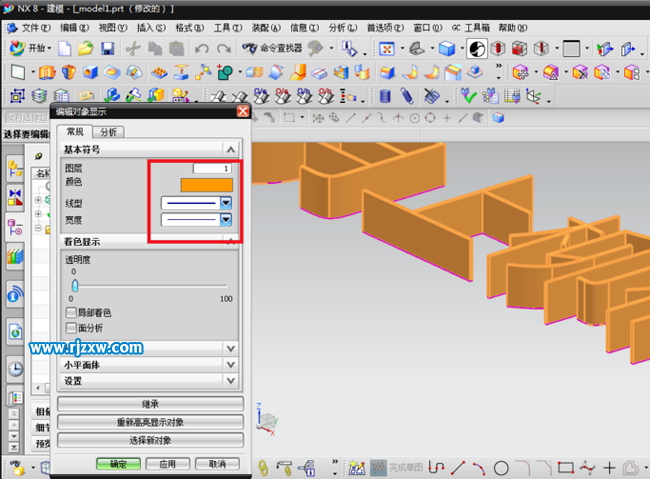The image size is (650, 479).
Task: Click the arc tool in bottom toolbar
Action: coord(479,468)
